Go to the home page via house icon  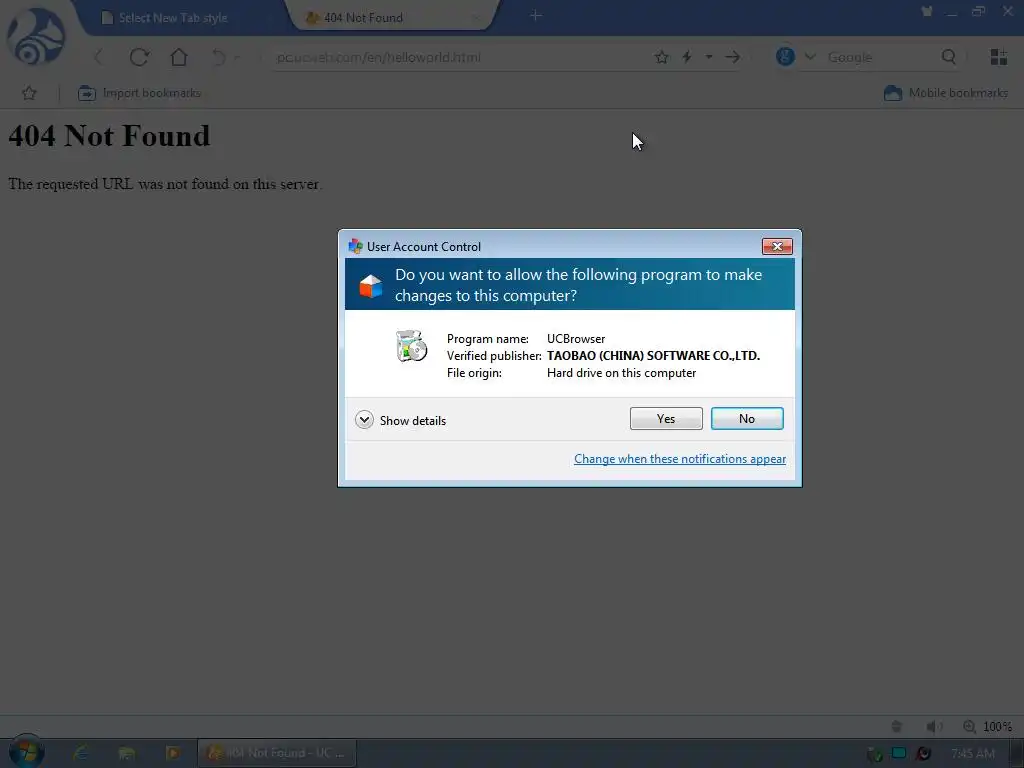pos(178,57)
